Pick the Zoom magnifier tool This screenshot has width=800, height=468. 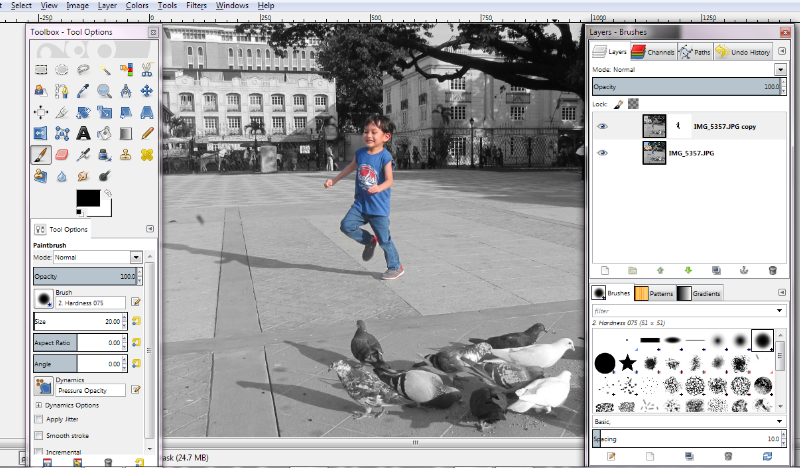coord(105,91)
